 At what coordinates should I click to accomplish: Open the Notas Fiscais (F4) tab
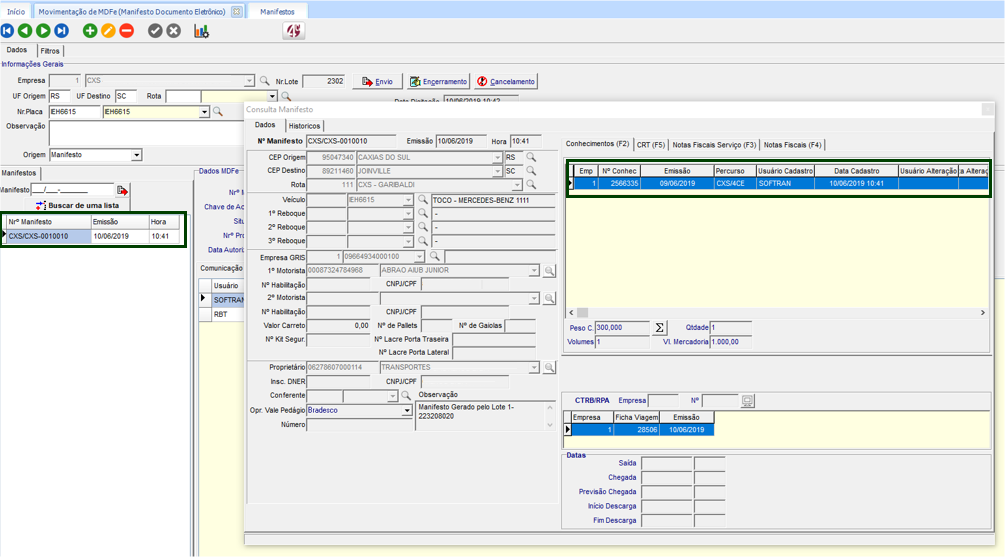click(x=792, y=144)
